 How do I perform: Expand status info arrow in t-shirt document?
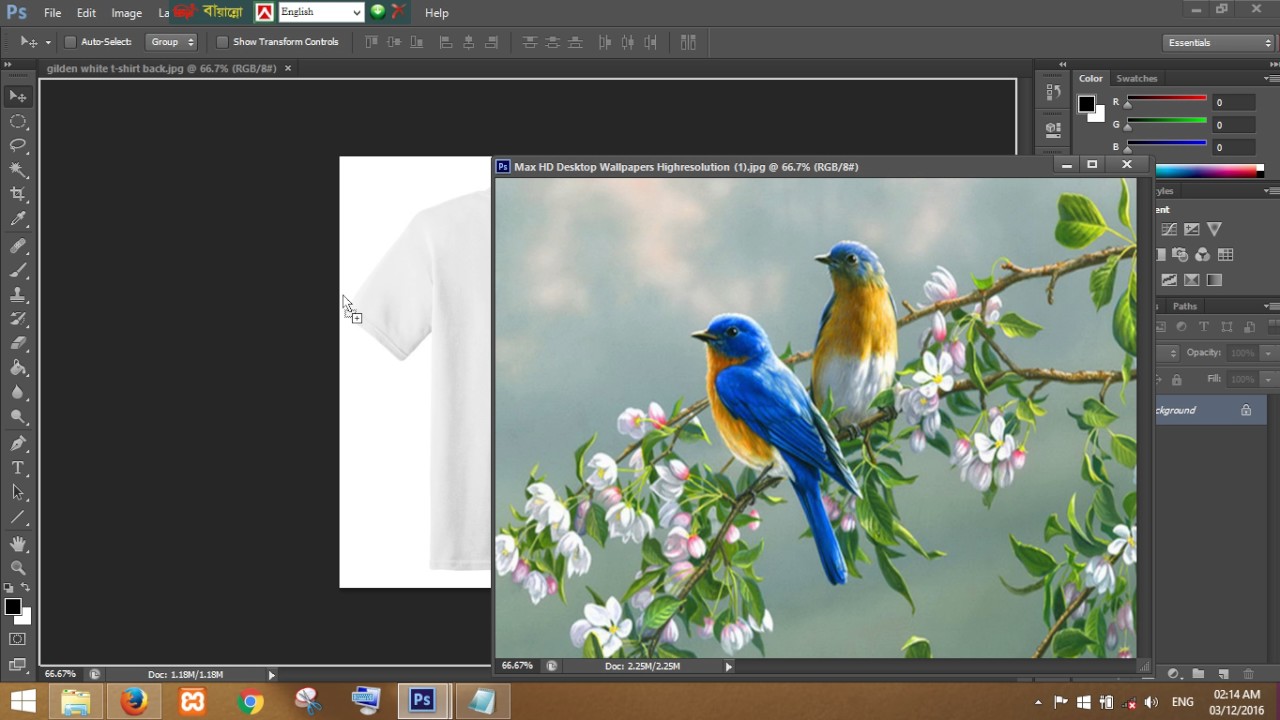click(271, 675)
